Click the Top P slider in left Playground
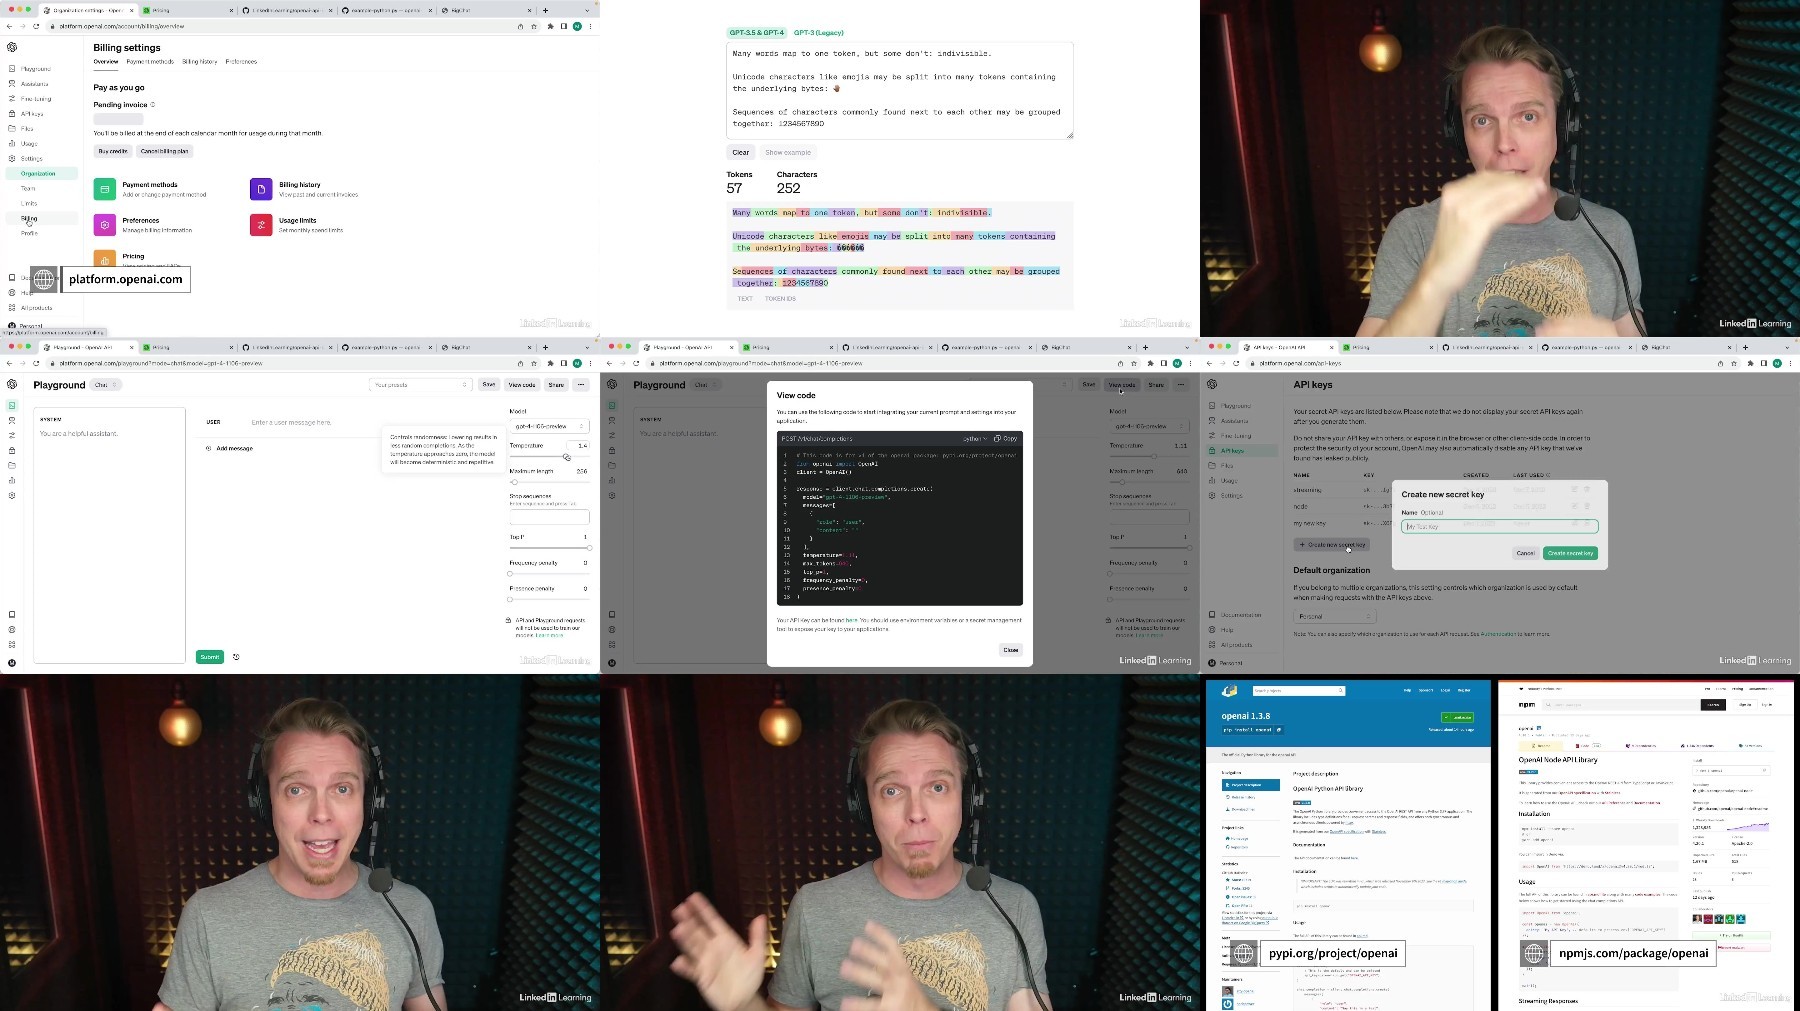The height and width of the screenshot is (1011, 1800). 549,548
